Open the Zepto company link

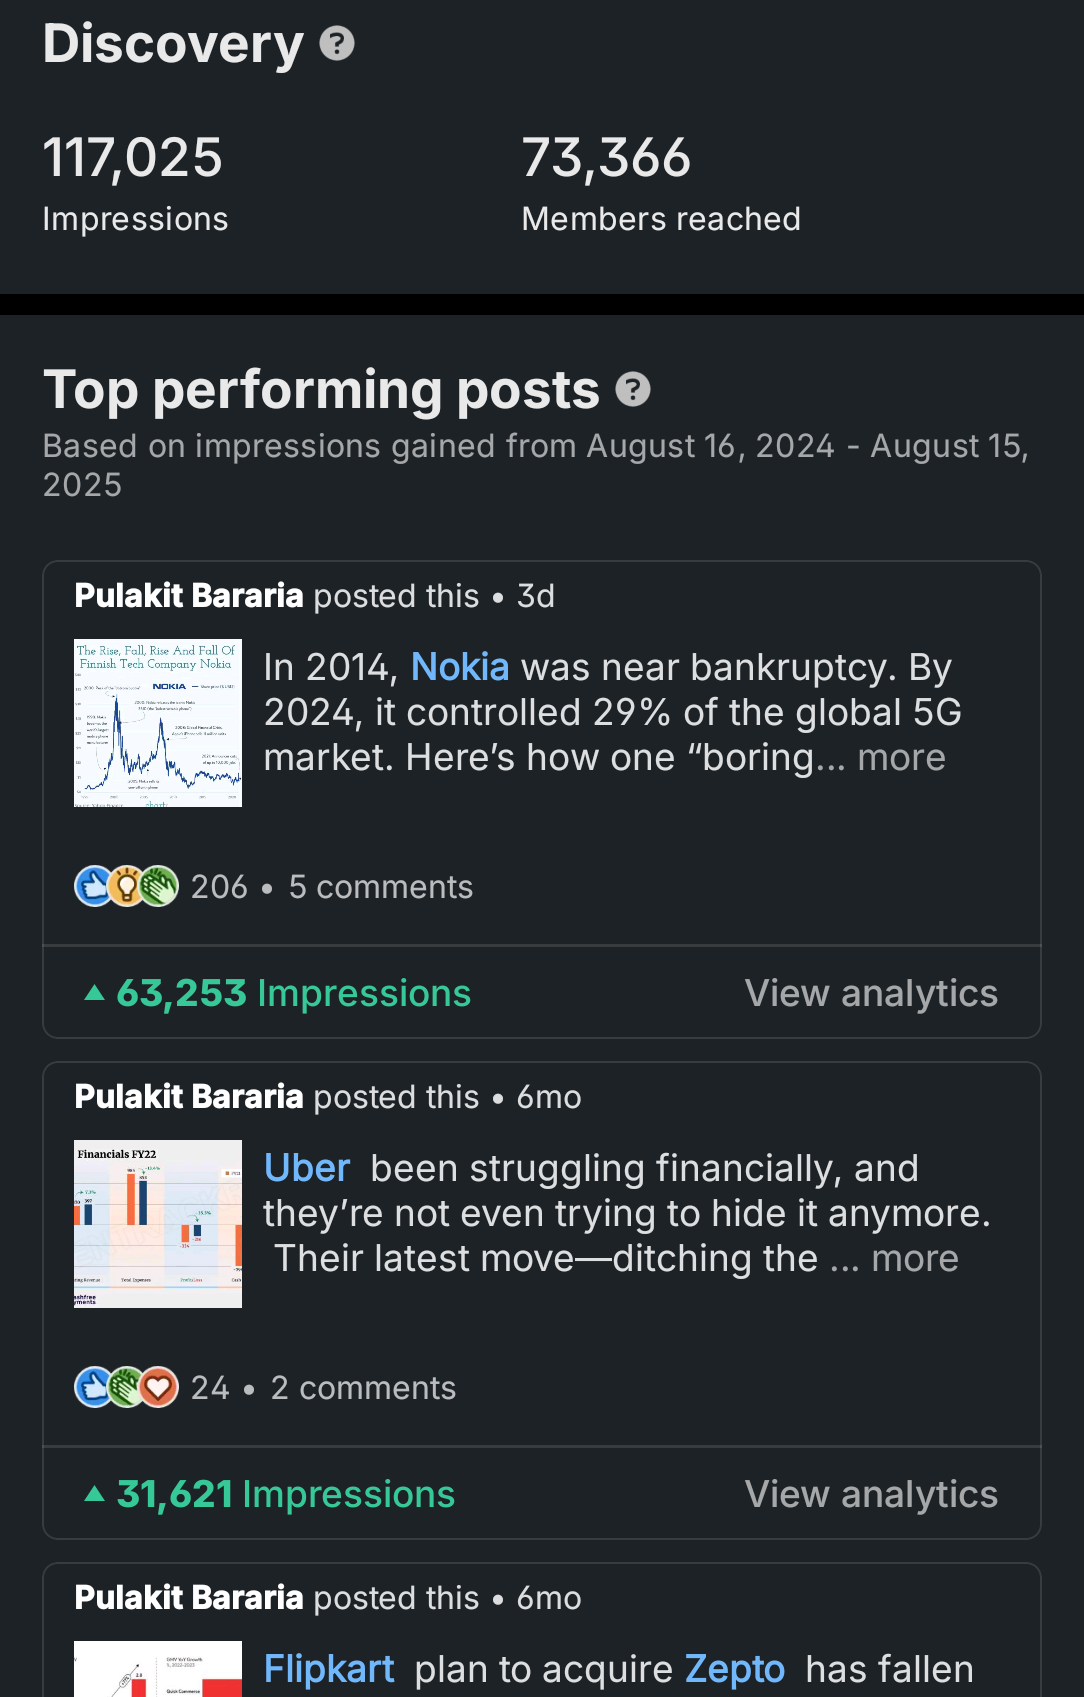click(x=735, y=1669)
